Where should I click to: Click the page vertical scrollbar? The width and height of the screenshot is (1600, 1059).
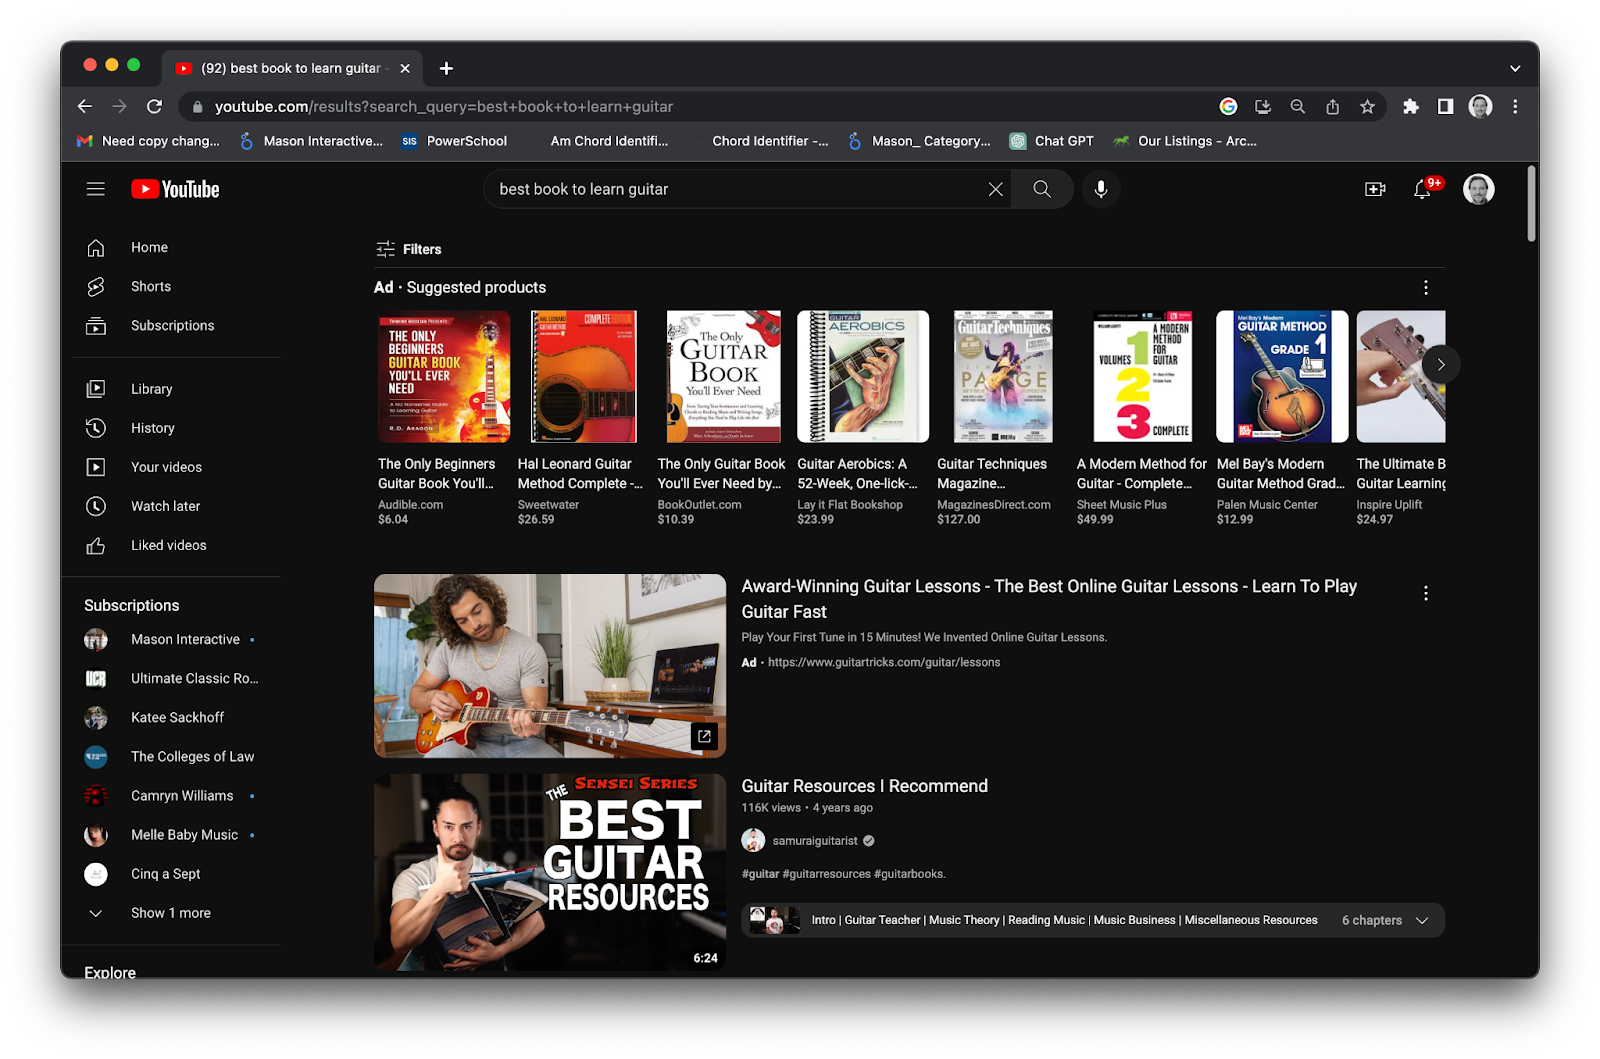coord(1531,204)
